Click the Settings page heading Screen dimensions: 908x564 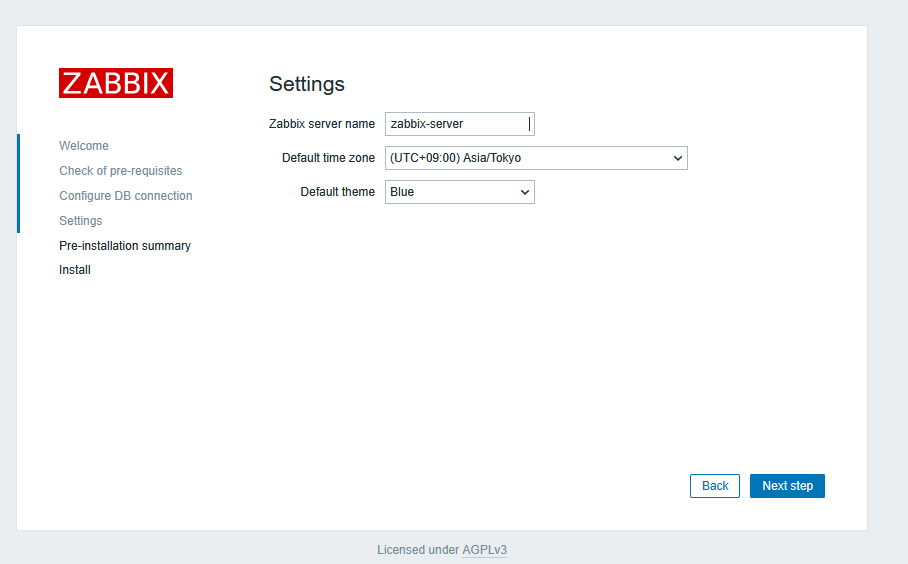click(307, 84)
